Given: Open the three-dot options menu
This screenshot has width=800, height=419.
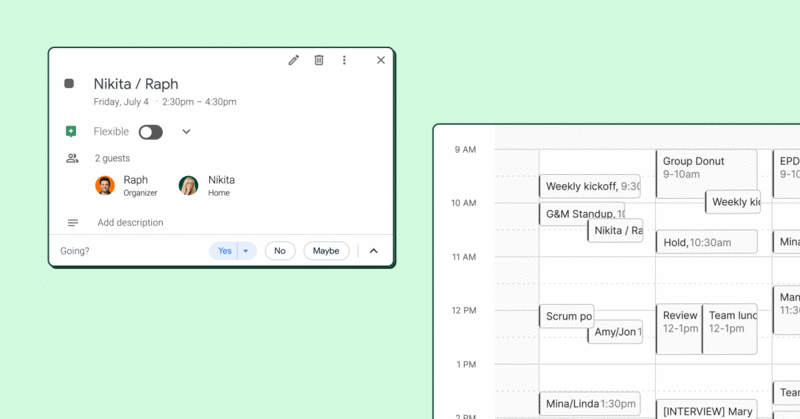Looking at the screenshot, I should pos(344,60).
